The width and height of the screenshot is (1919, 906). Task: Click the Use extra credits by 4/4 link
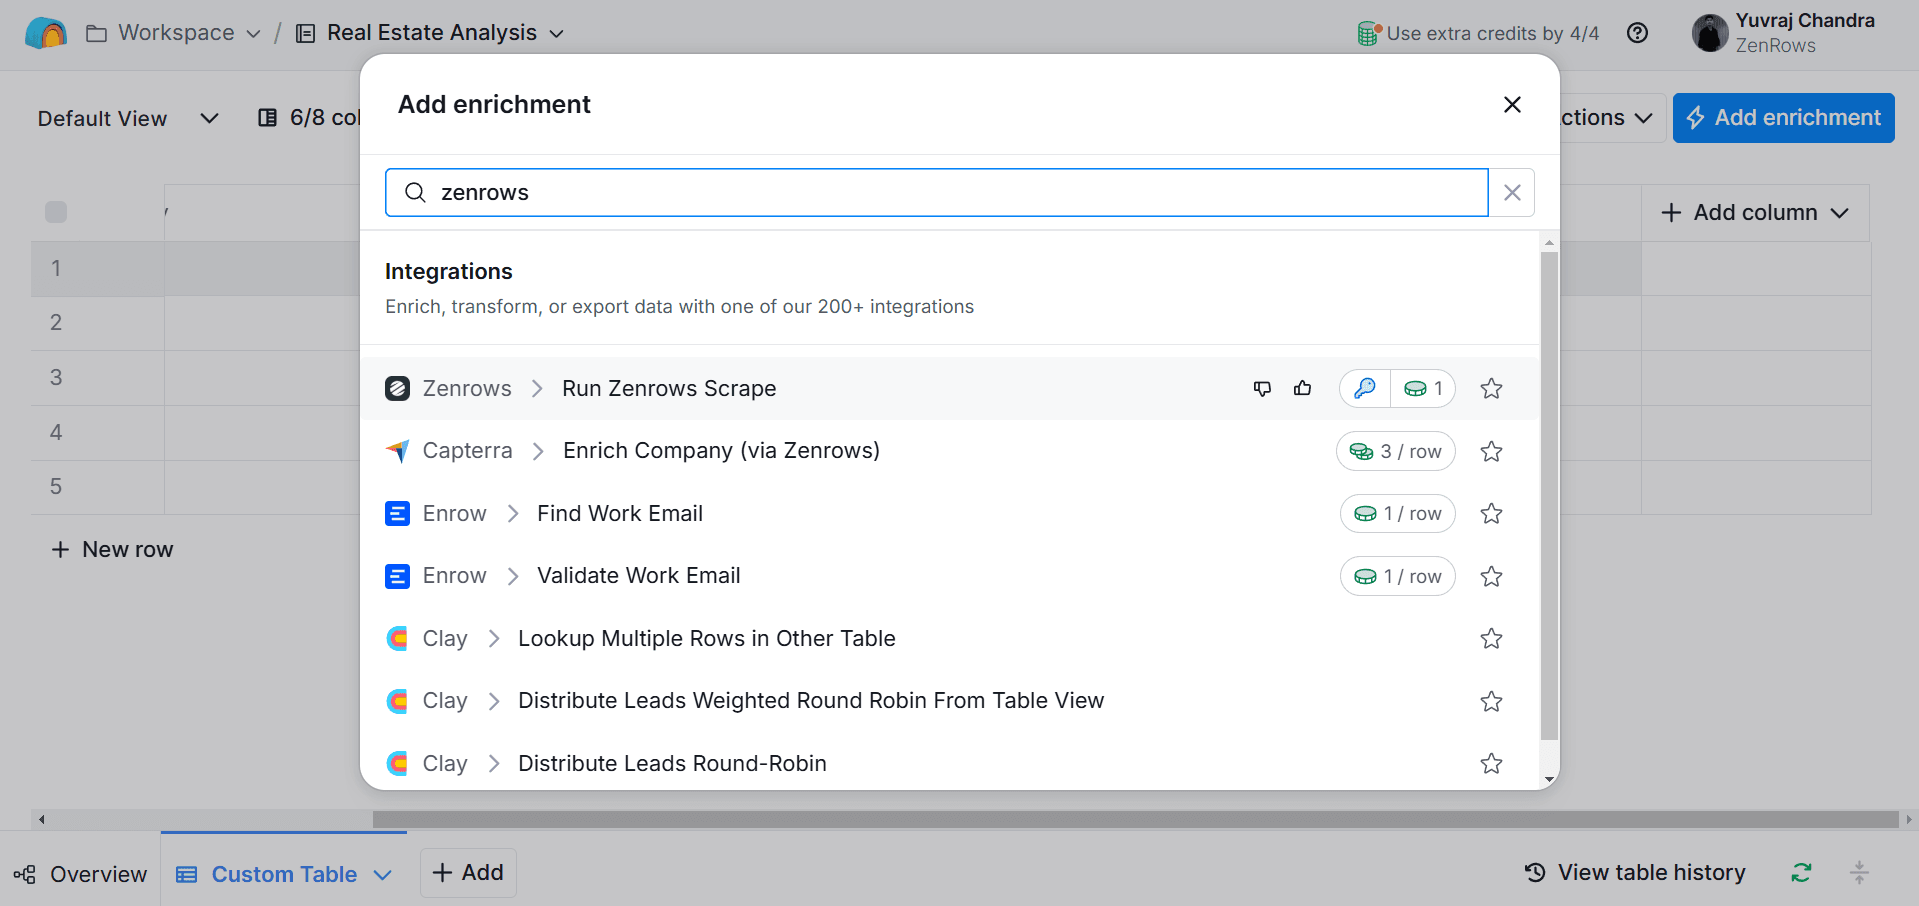pos(1492,33)
